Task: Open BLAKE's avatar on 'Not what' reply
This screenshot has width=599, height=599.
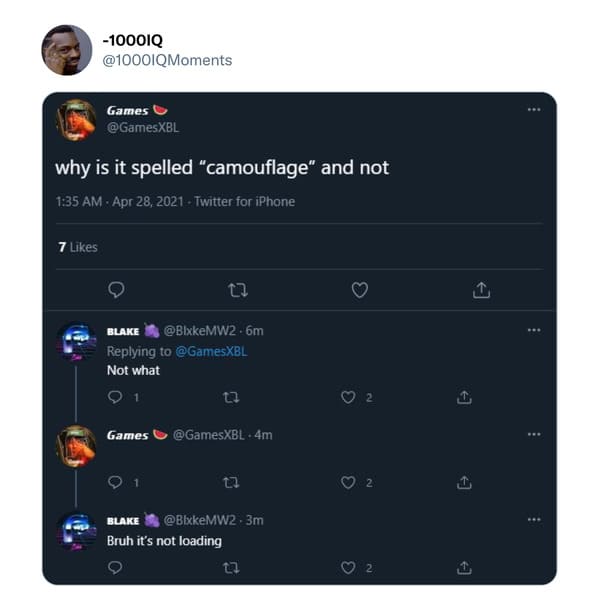Action: 76,341
